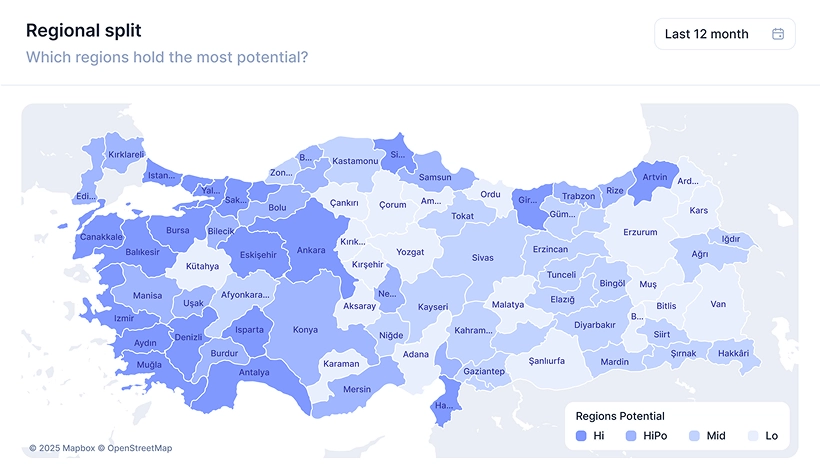
Task: Open the OpenStreetMap attribution link
Action: click(x=139, y=448)
